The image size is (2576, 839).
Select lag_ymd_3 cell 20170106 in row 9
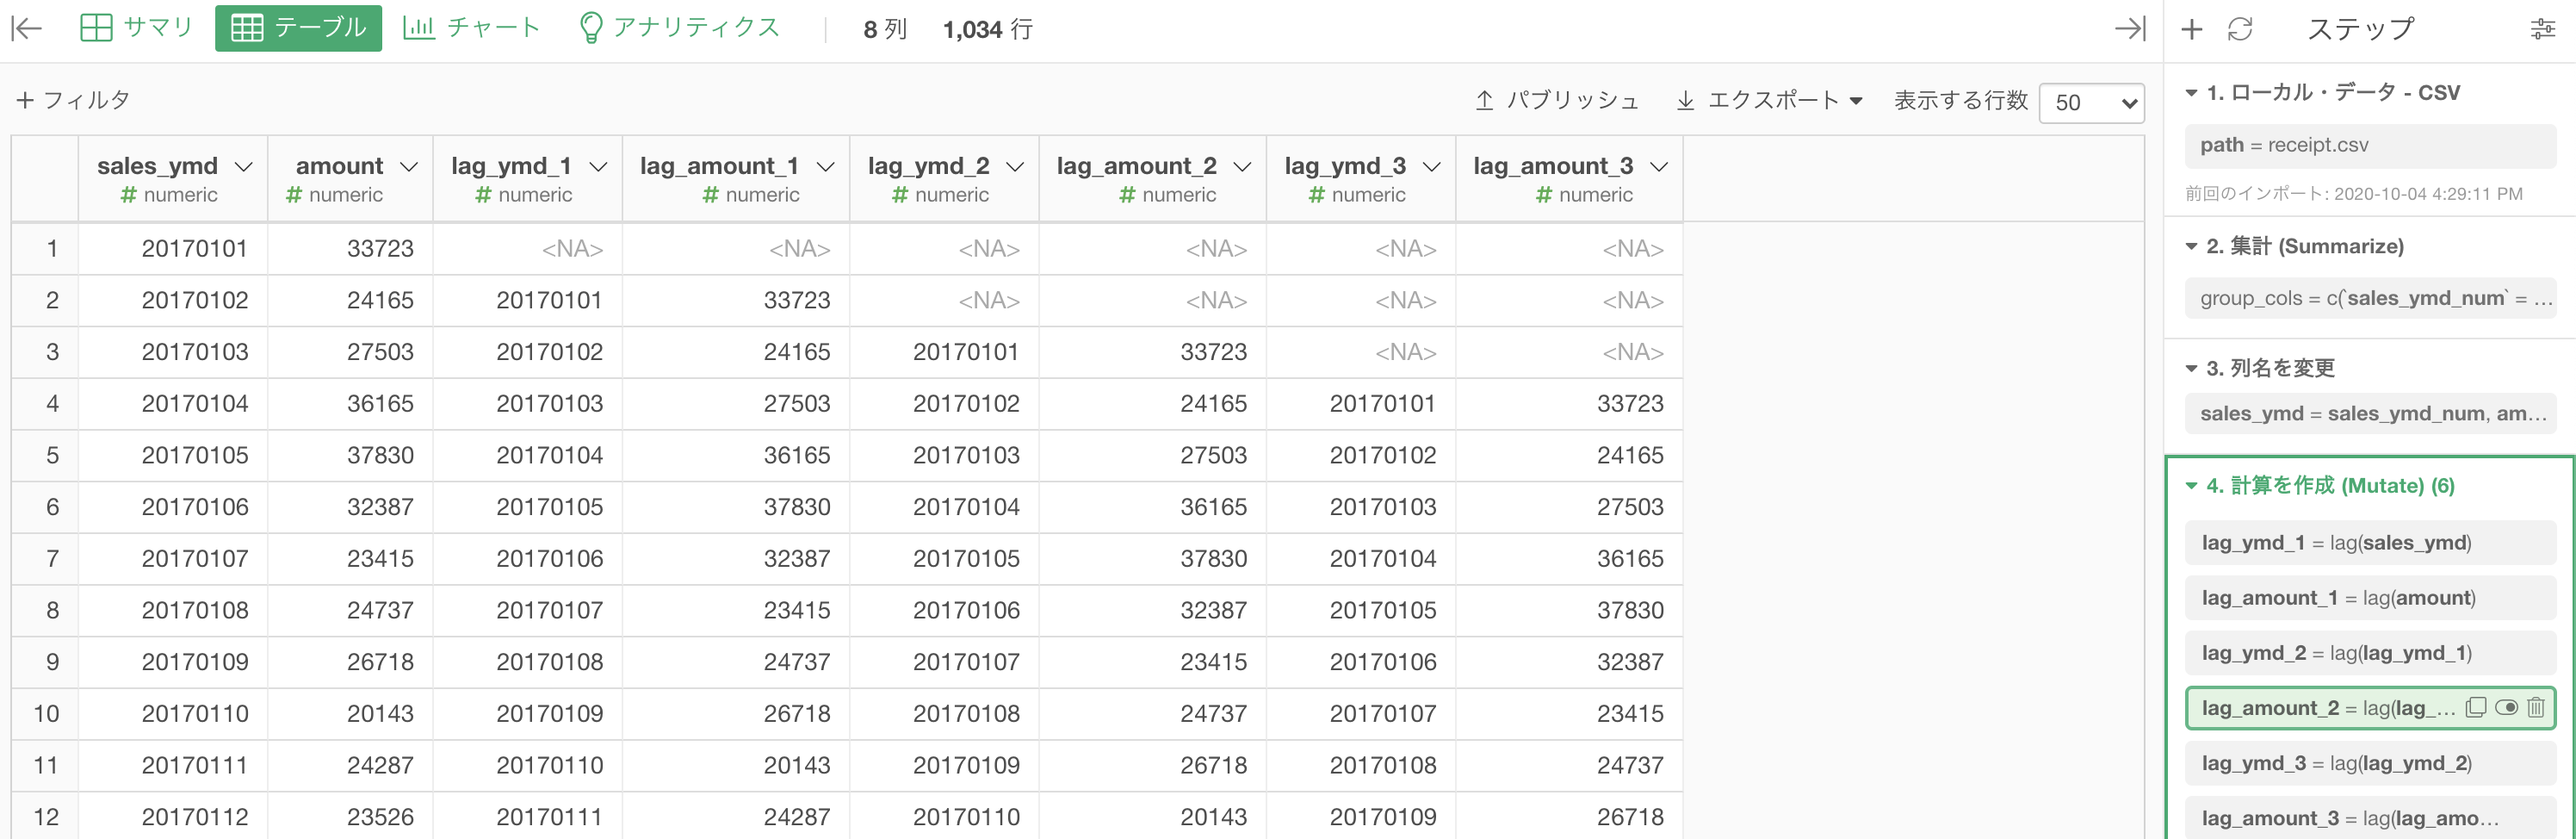tap(1361, 662)
